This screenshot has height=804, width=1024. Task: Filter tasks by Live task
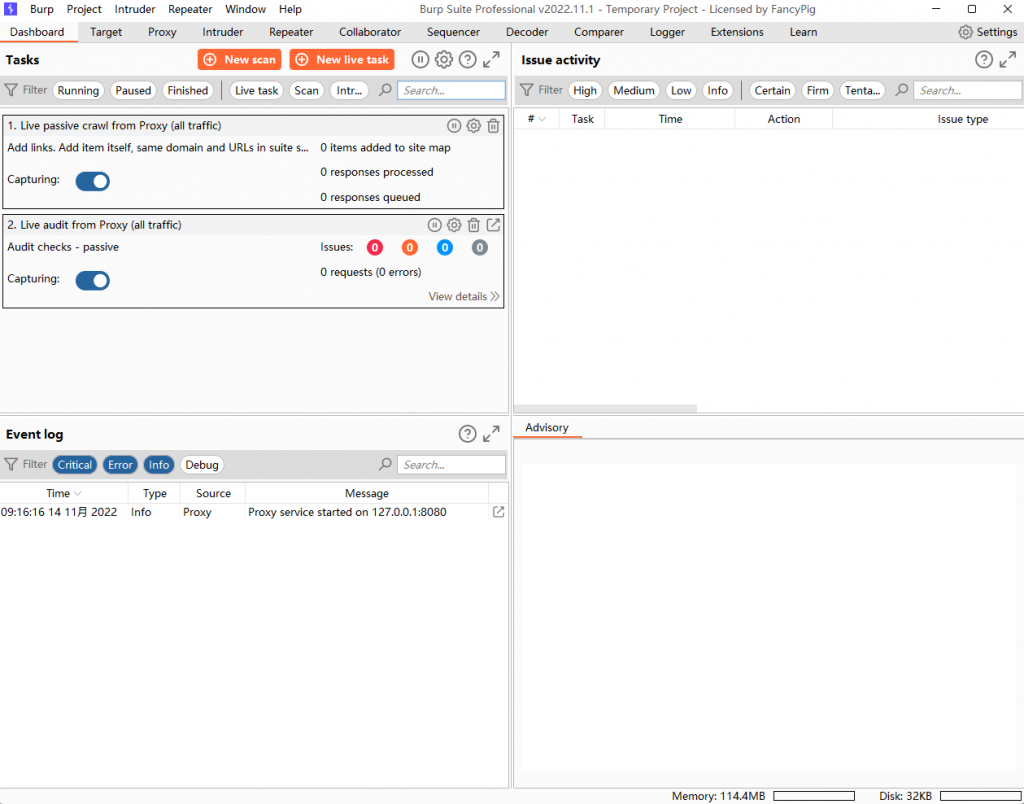[257, 90]
